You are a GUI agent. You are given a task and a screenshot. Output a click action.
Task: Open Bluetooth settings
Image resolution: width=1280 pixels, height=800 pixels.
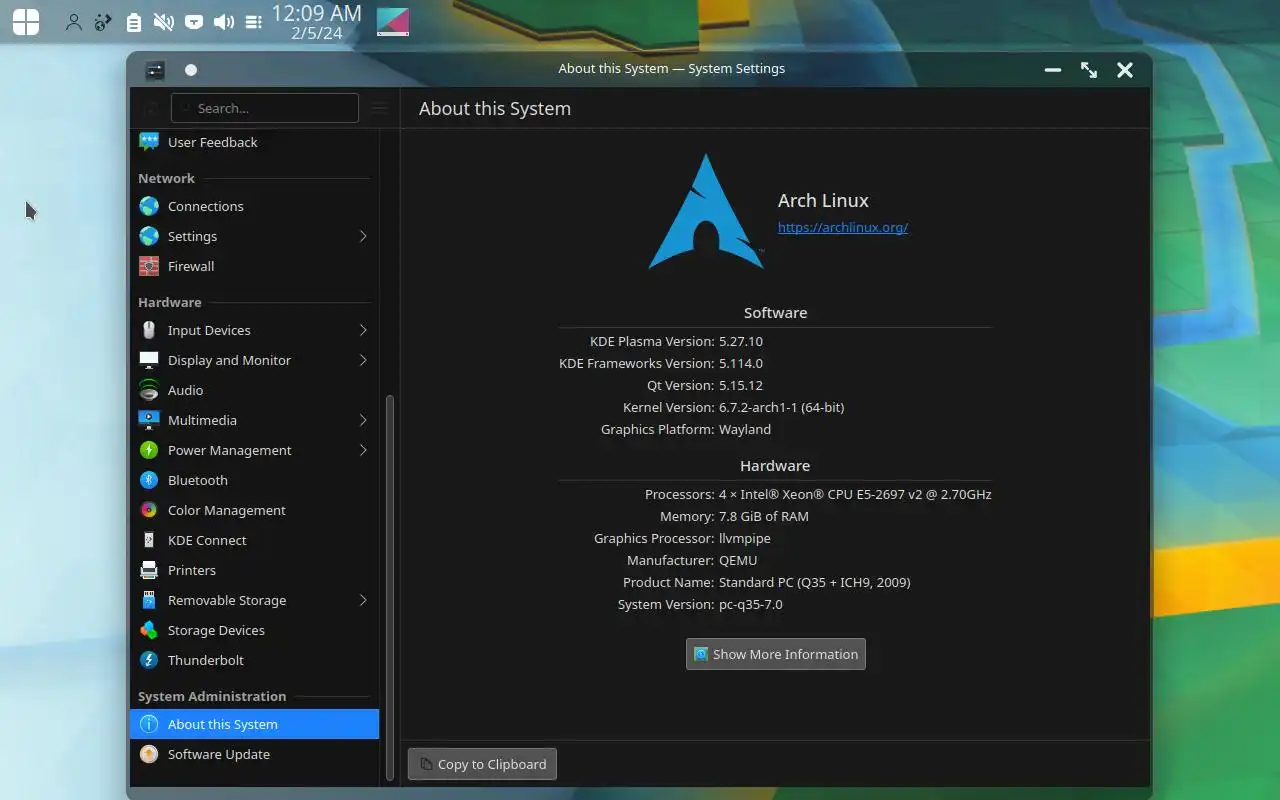click(254, 480)
